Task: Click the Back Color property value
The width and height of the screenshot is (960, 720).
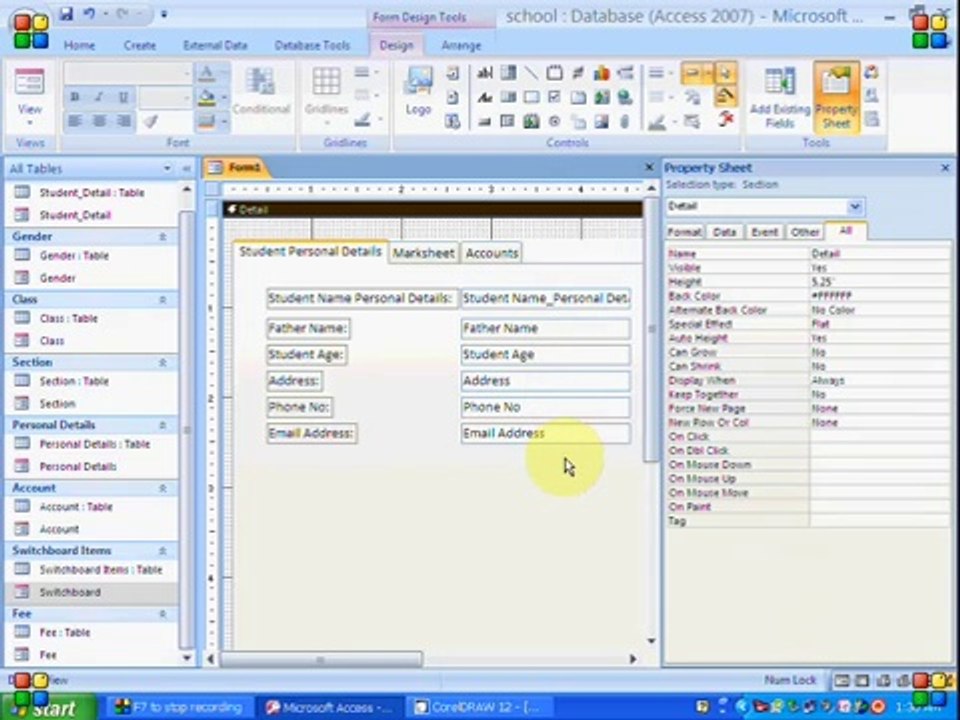Action: coord(879,296)
